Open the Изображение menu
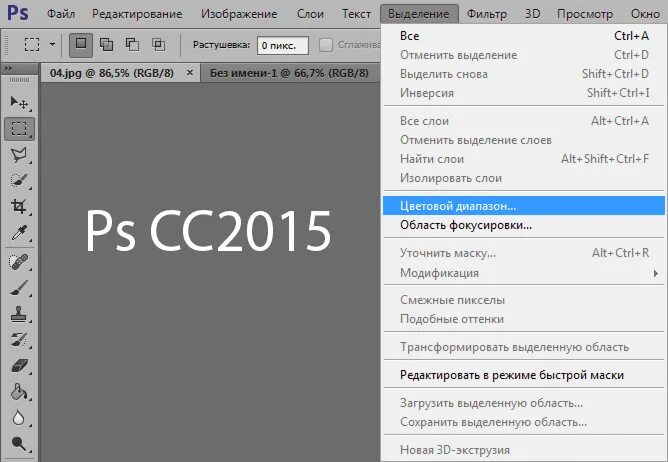 pos(239,14)
